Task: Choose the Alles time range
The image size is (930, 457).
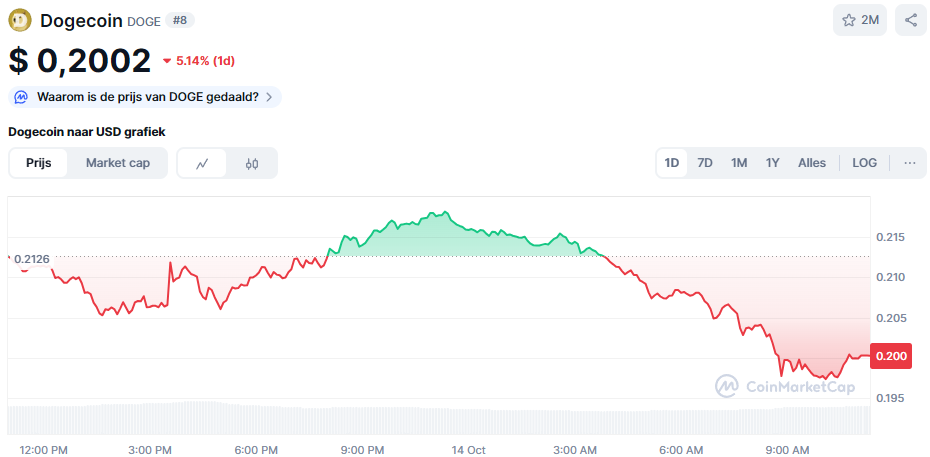Action: [x=812, y=163]
